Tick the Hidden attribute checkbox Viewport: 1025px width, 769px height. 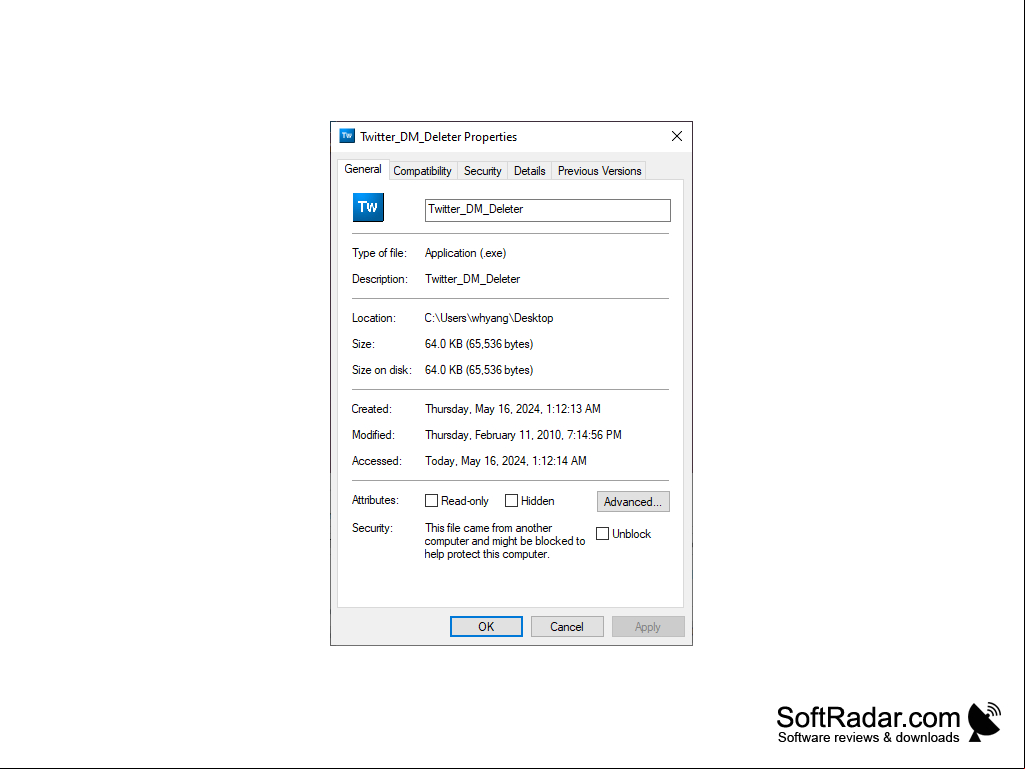click(x=511, y=501)
